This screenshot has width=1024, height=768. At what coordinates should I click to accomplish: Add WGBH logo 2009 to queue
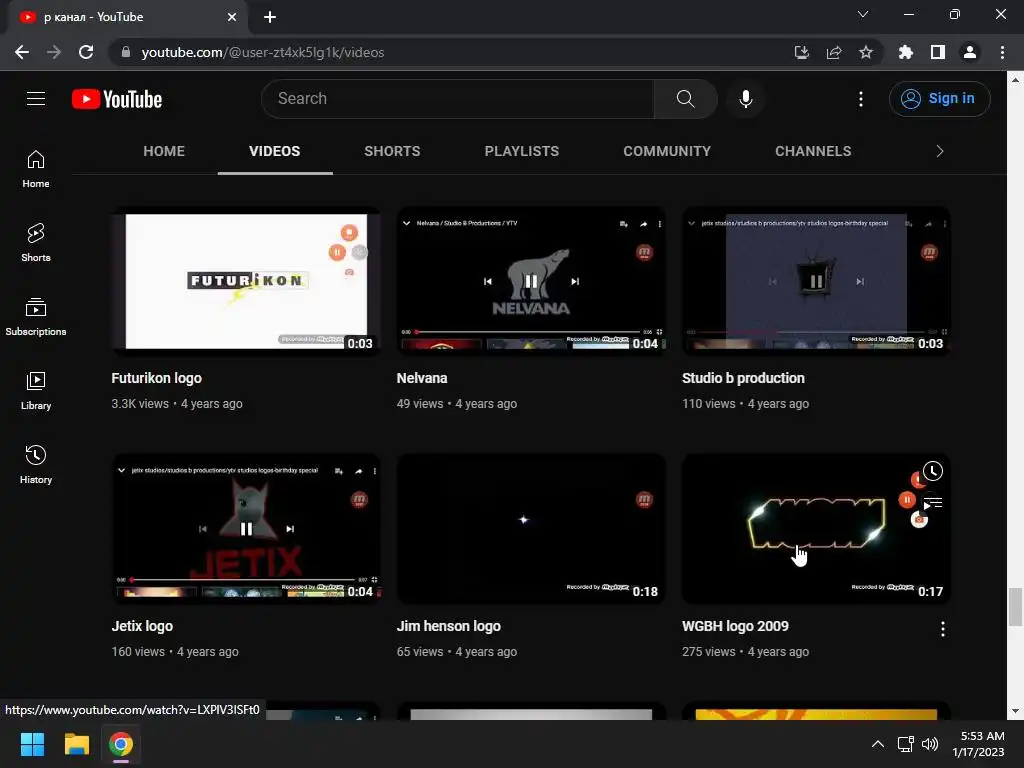tap(933, 502)
